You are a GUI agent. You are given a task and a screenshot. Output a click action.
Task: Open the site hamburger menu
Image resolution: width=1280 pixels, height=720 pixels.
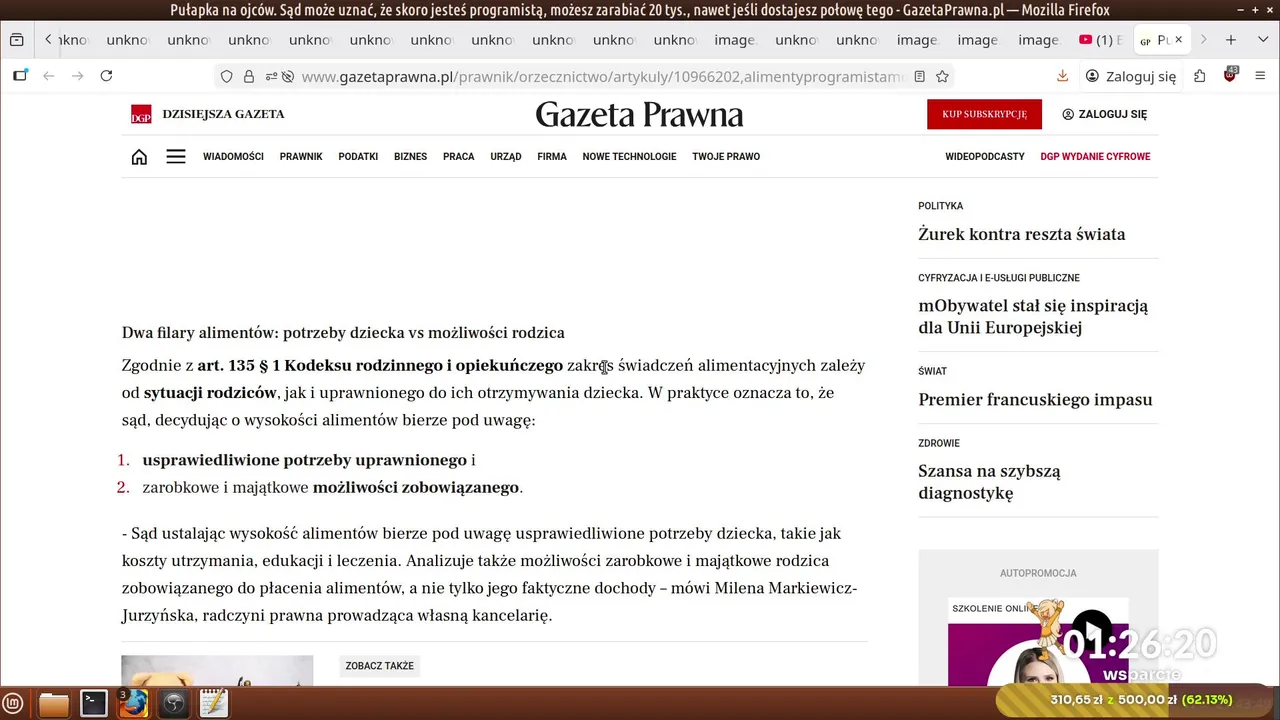tap(176, 157)
